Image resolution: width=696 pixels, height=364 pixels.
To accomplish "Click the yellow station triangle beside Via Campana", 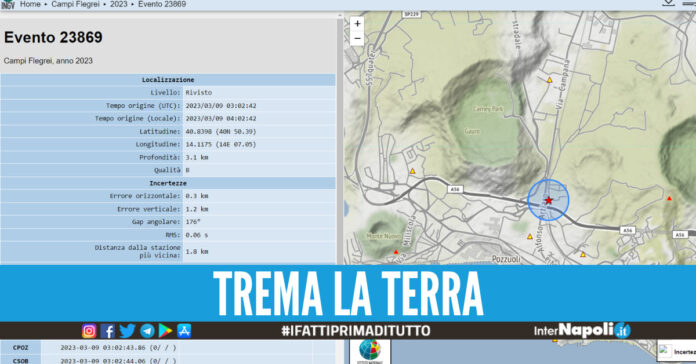I will (x=550, y=80).
